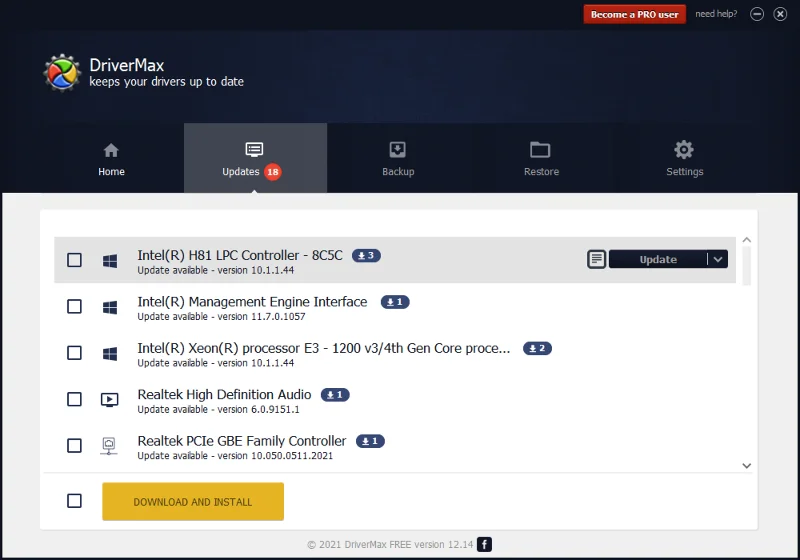Check the Intel H81 LPC Controller checkbox
Image resolution: width=800 pixels, height=560 pixels.
click(74, 260)
